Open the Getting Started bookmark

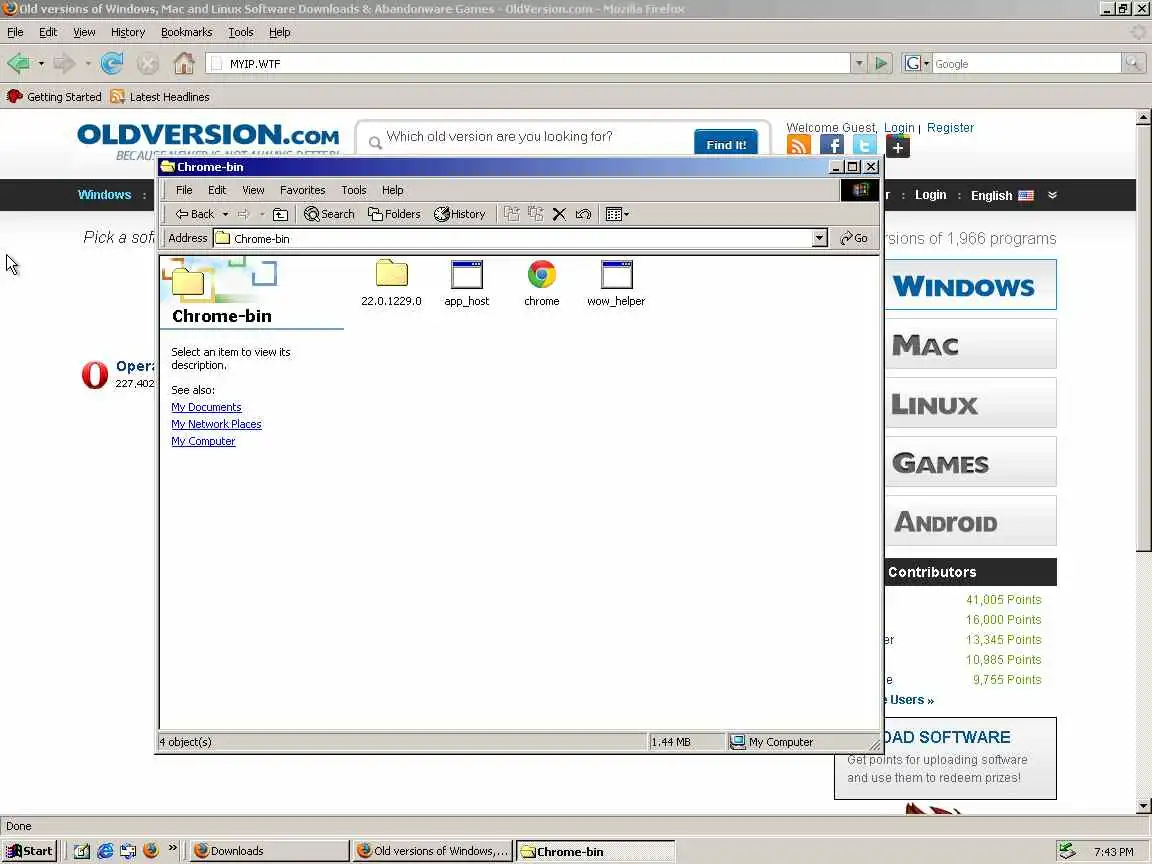click(54, 96)
